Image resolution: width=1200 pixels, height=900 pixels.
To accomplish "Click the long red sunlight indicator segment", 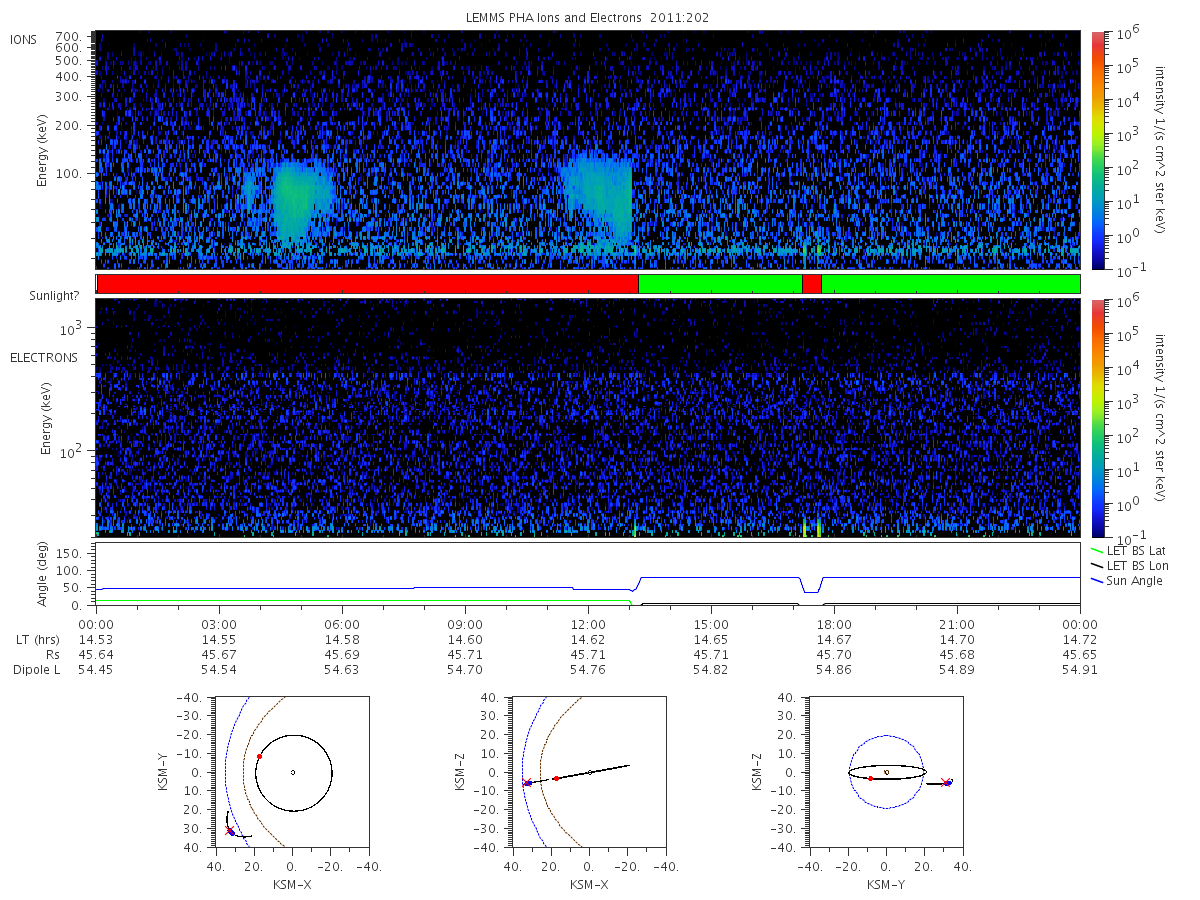I will [x=367, y=284].
